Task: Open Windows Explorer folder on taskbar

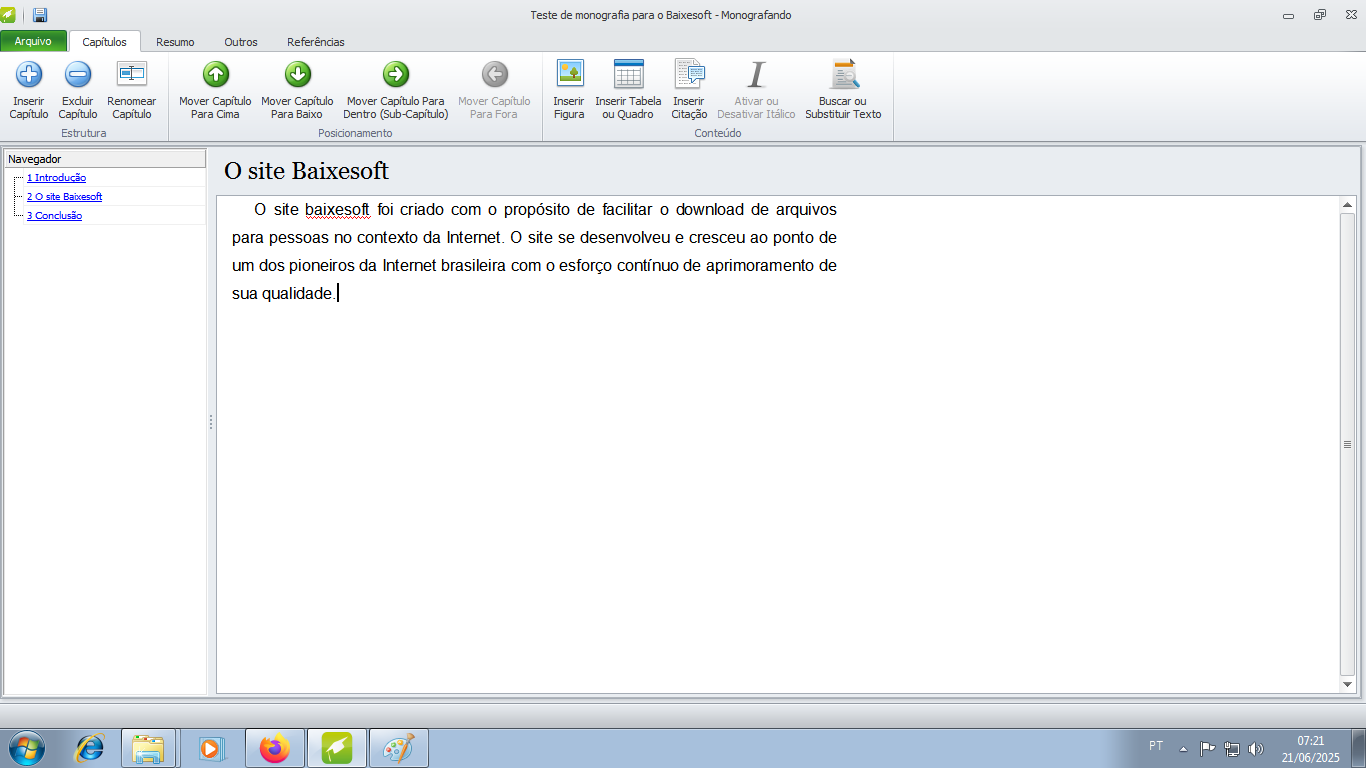Action: tap(148, 748)
